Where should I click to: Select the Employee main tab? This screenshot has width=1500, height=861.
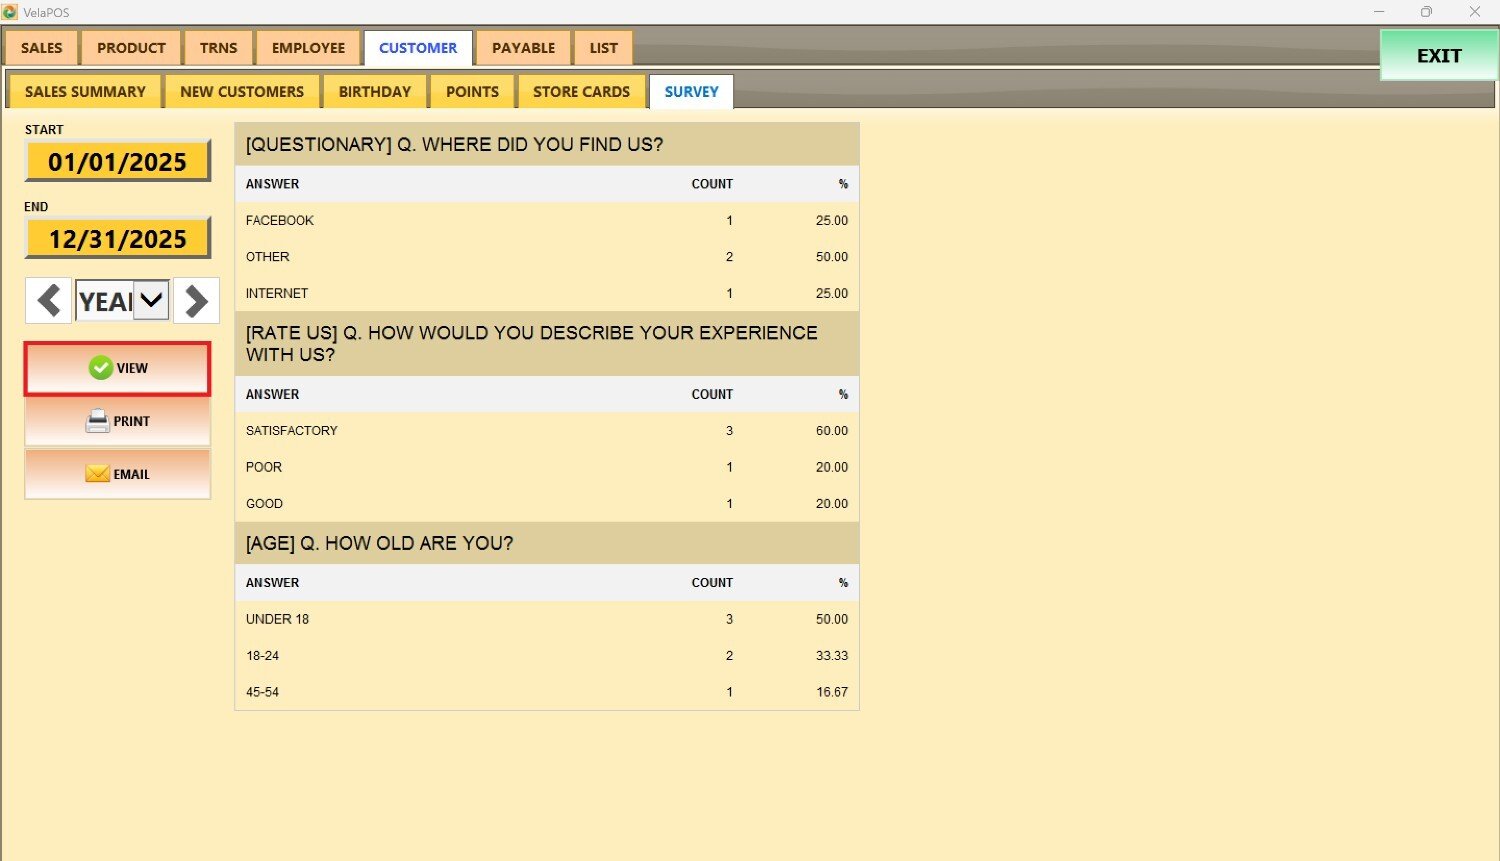coord(308,48)
